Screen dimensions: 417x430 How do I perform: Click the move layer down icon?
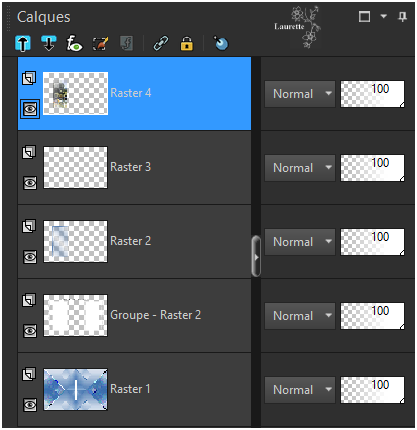pyautogui.click(x=49, y=43)
